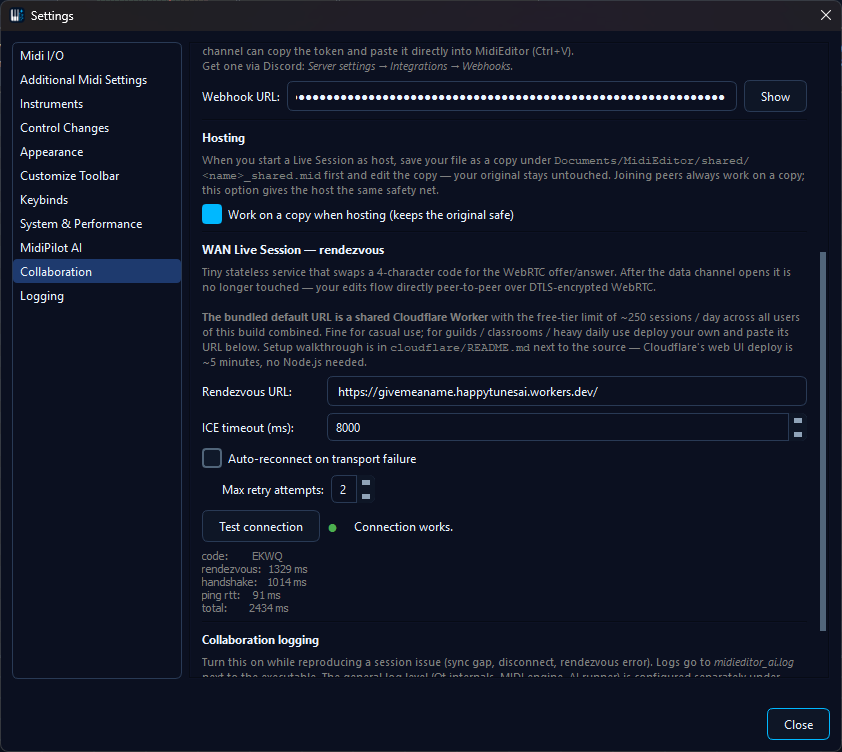Click the WAN Live Session — rendezvous heading
Screen dimensions: 842x752
293,250
